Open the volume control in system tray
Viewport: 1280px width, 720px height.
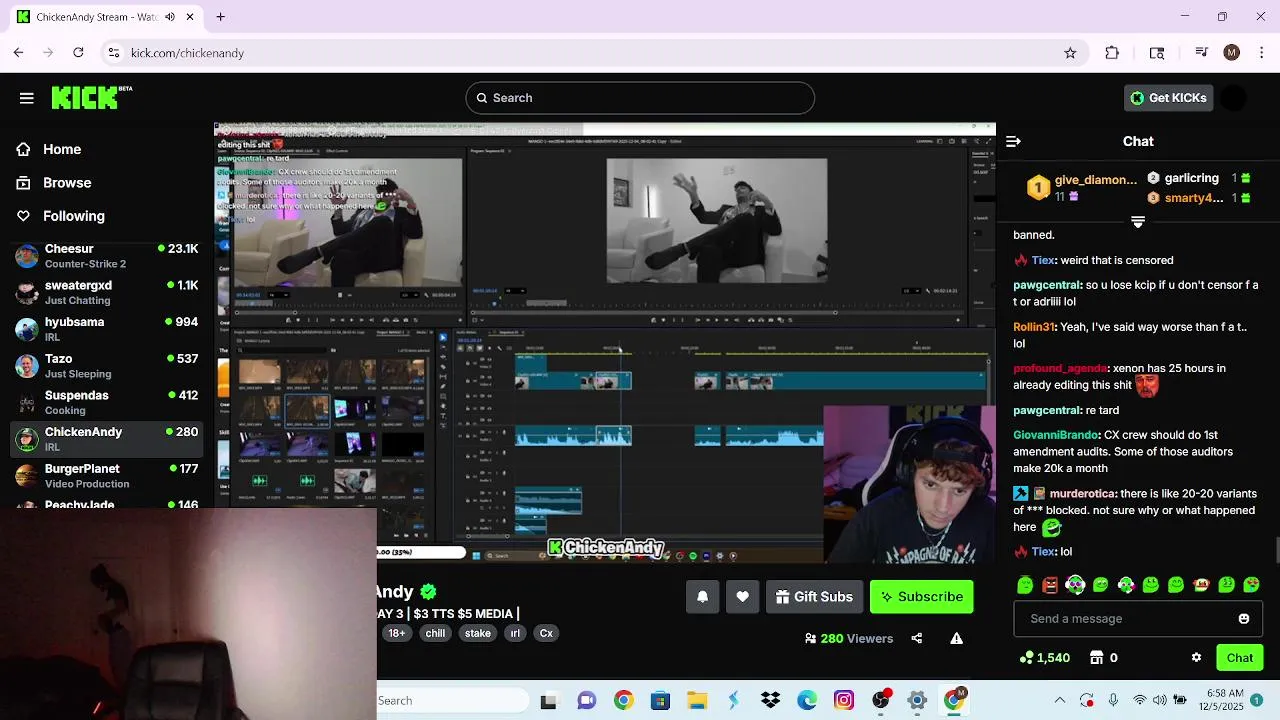coord(1160,701)
